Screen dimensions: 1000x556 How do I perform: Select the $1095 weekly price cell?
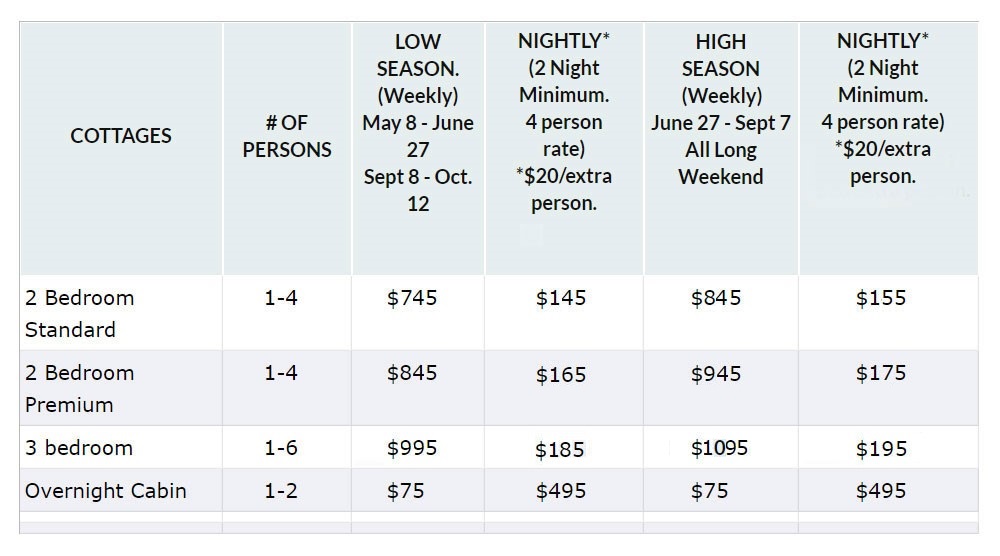click(x=719, y=448)
